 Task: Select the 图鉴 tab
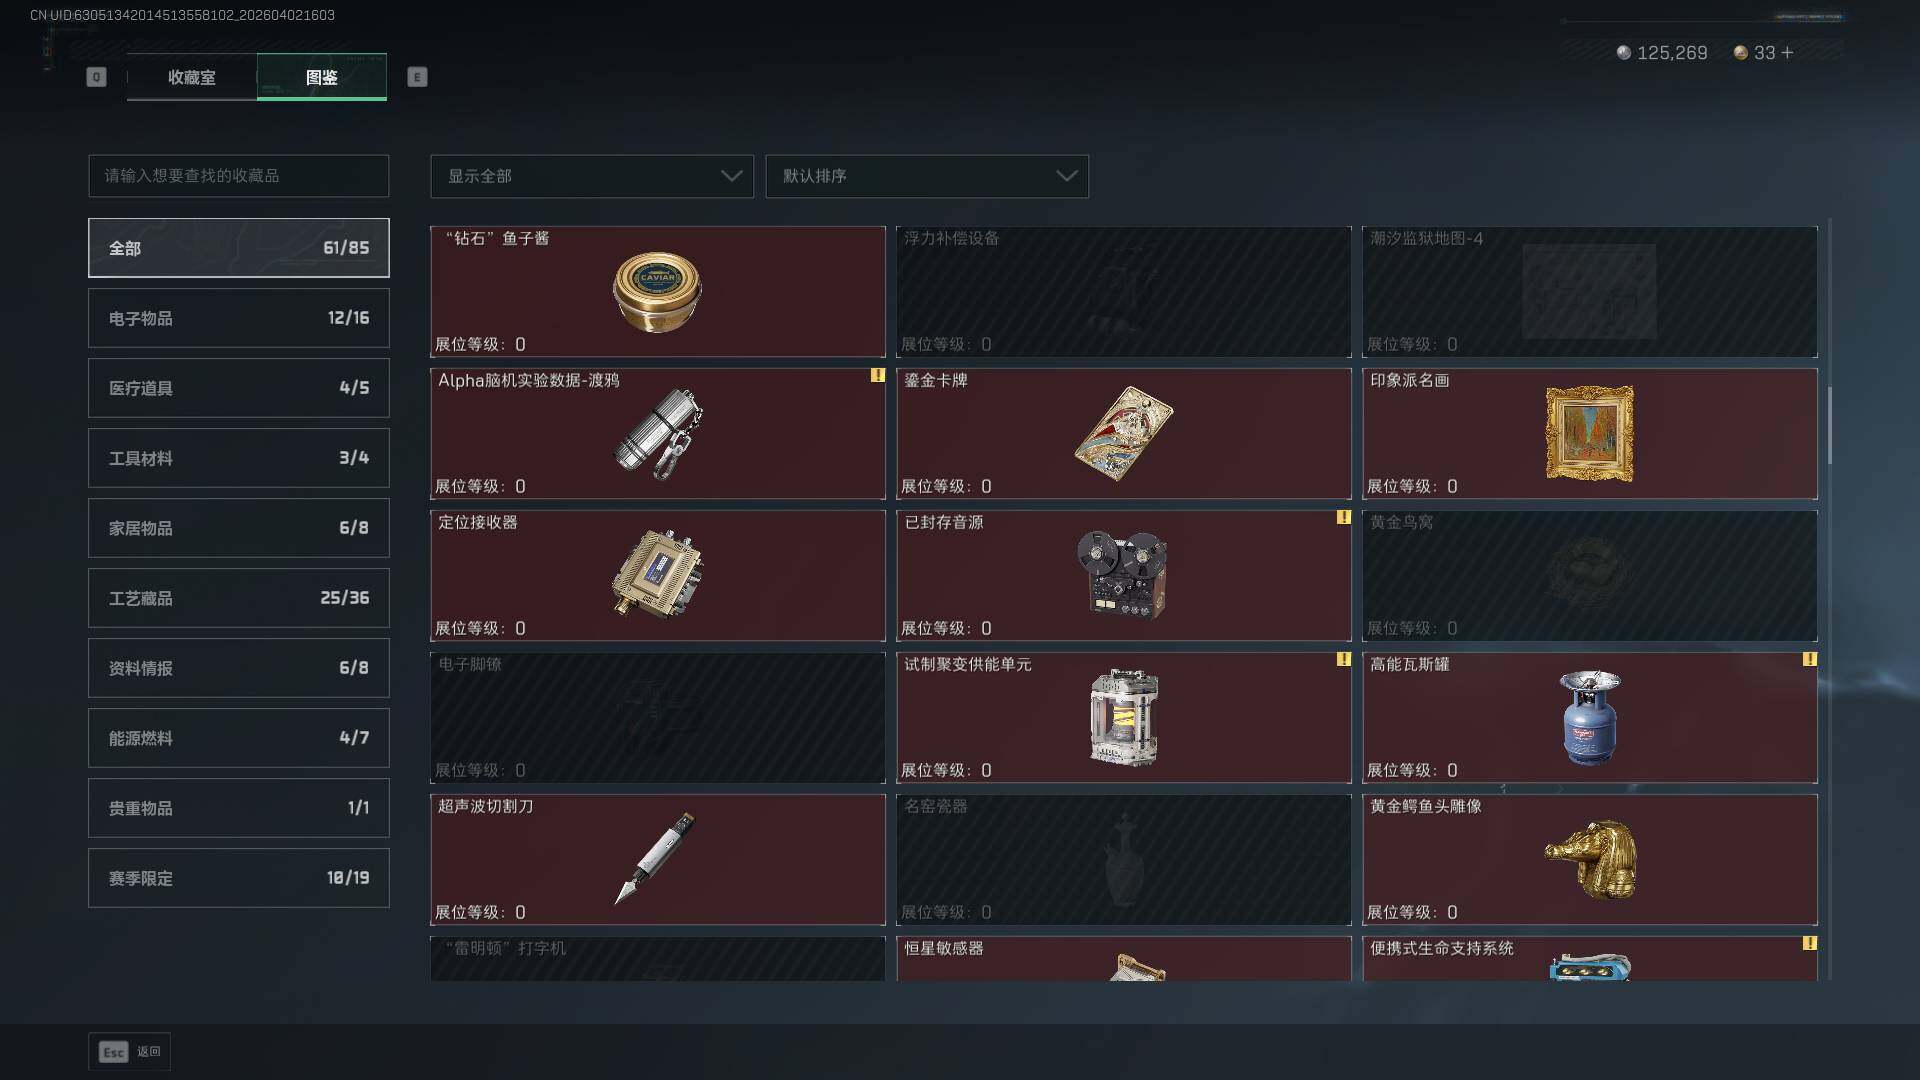(322, 77)
